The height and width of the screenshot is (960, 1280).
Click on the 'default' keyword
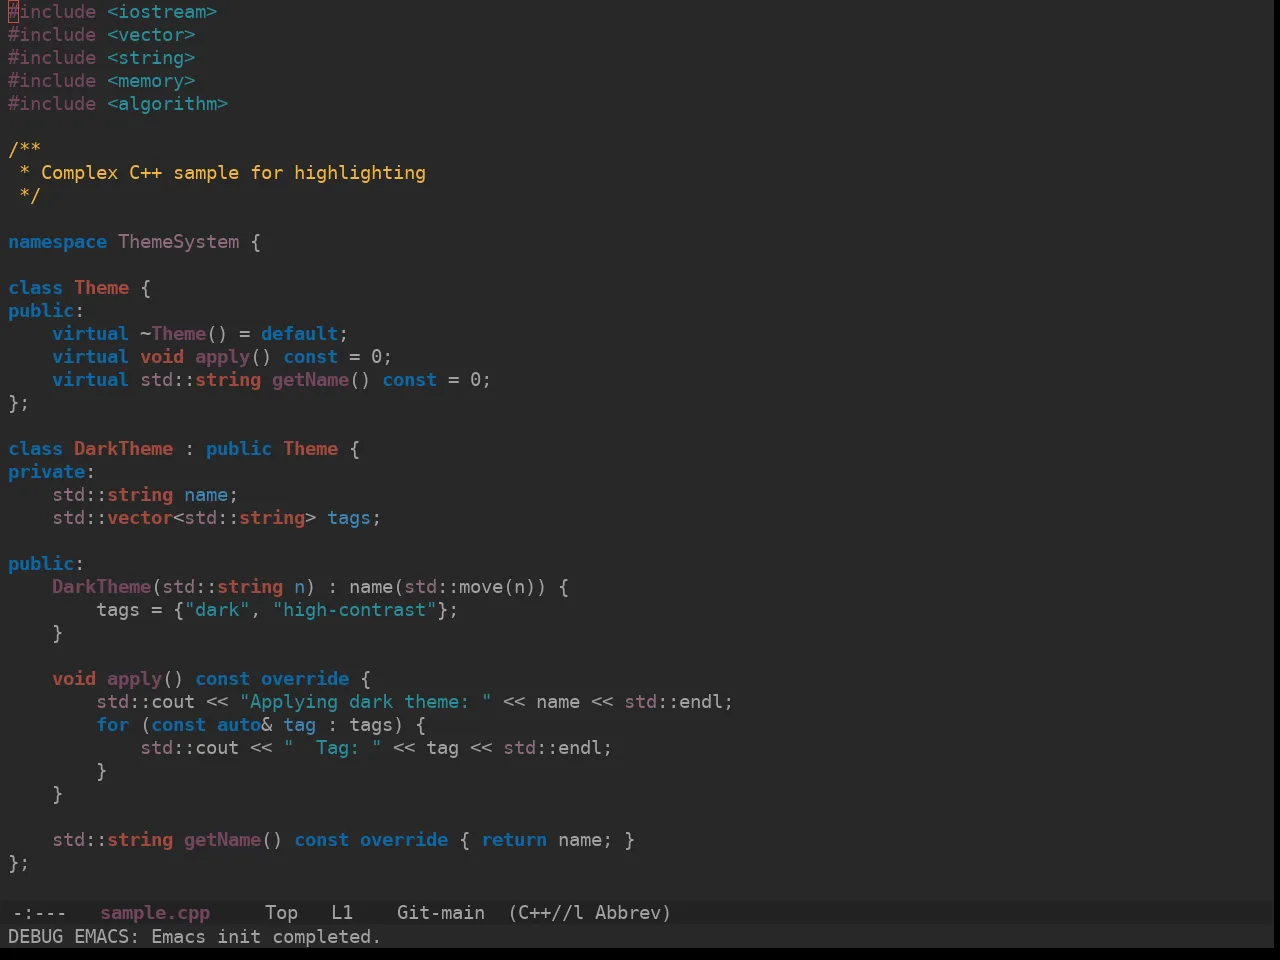(299, 334)
